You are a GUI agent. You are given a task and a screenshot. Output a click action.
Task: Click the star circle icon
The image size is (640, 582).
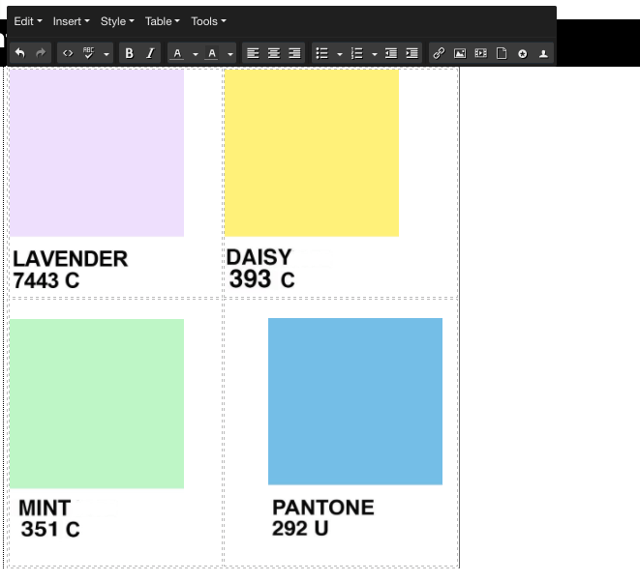click(522, 53)
